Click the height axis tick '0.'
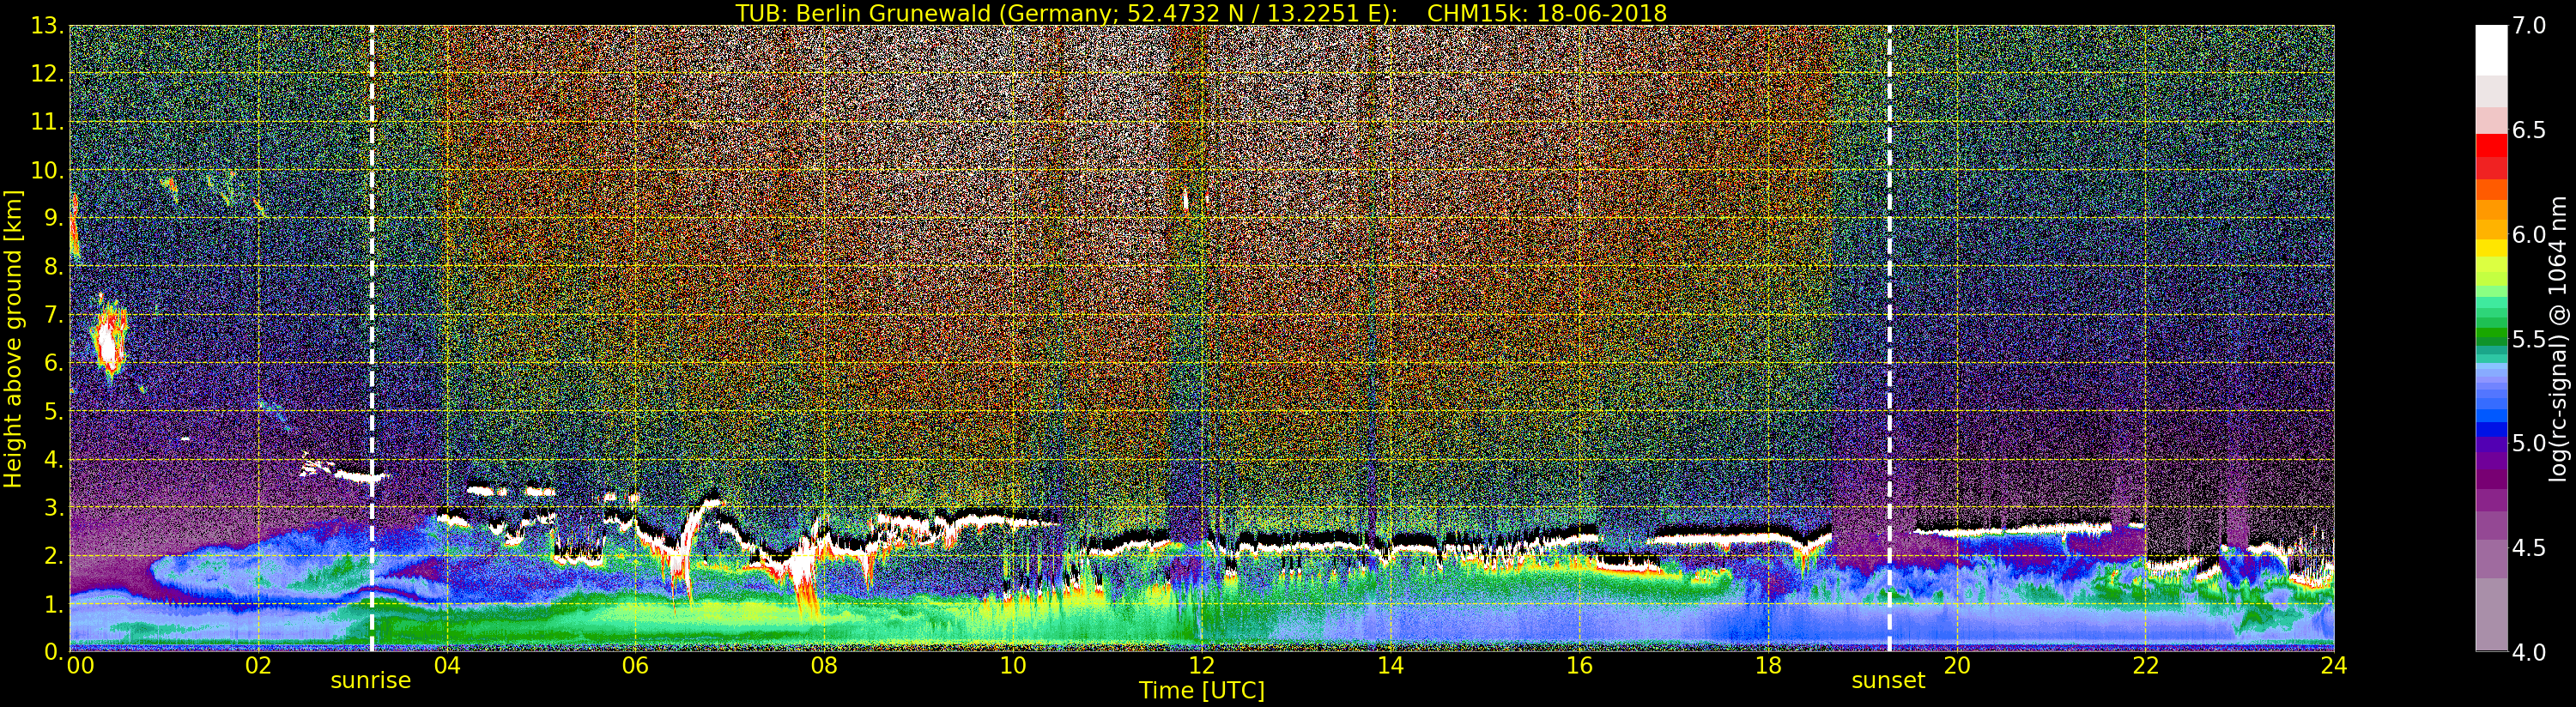 click(x=54, y=651)
